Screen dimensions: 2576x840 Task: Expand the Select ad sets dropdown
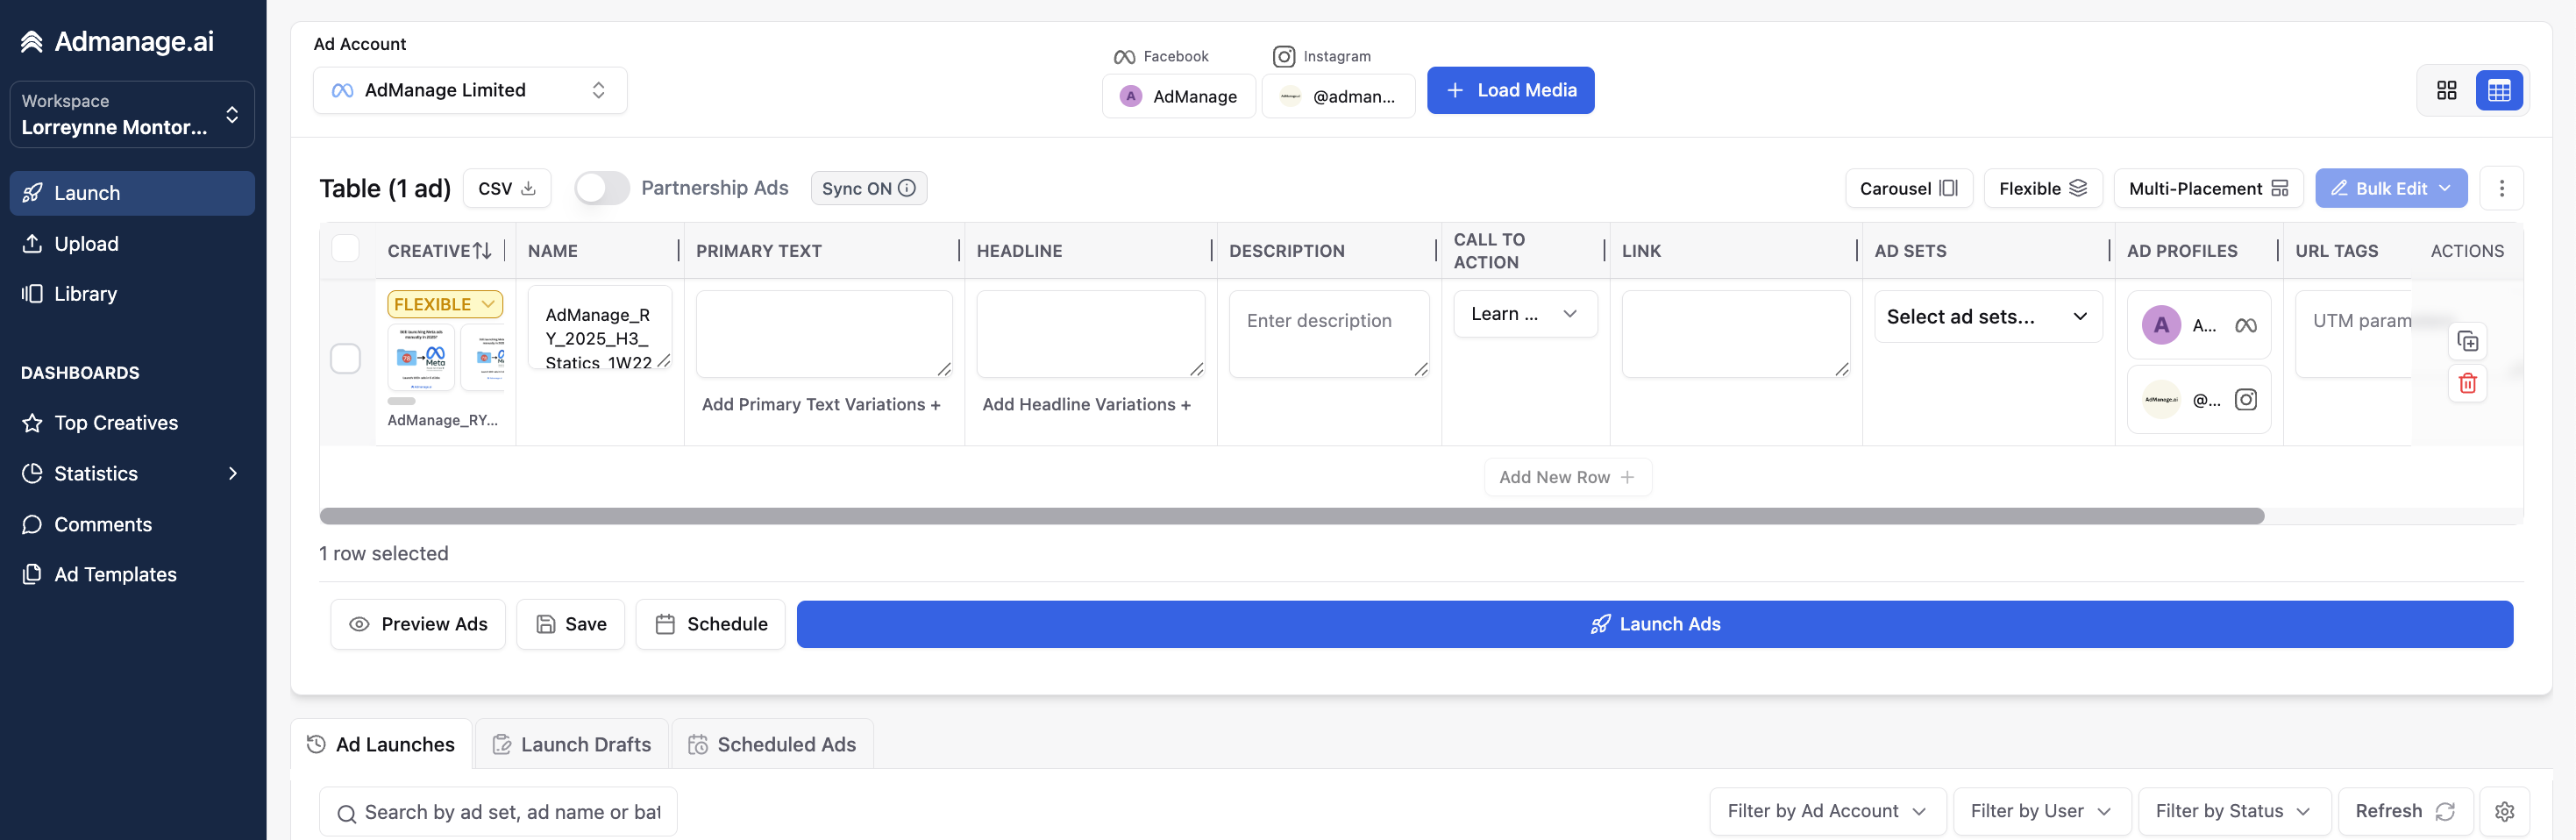(x=1987, y=317)
